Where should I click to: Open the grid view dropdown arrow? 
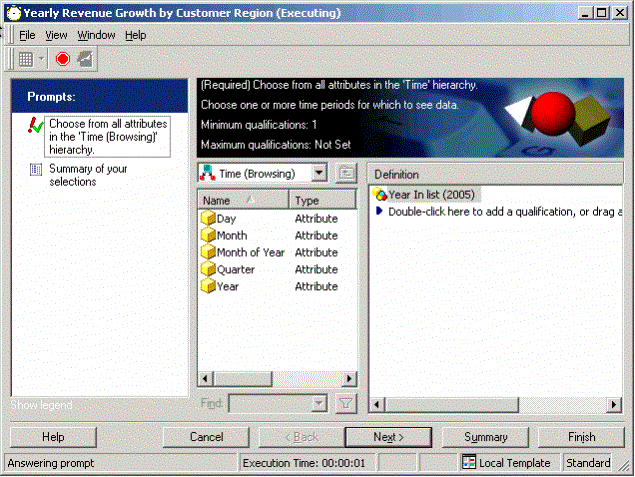(41, 59)
